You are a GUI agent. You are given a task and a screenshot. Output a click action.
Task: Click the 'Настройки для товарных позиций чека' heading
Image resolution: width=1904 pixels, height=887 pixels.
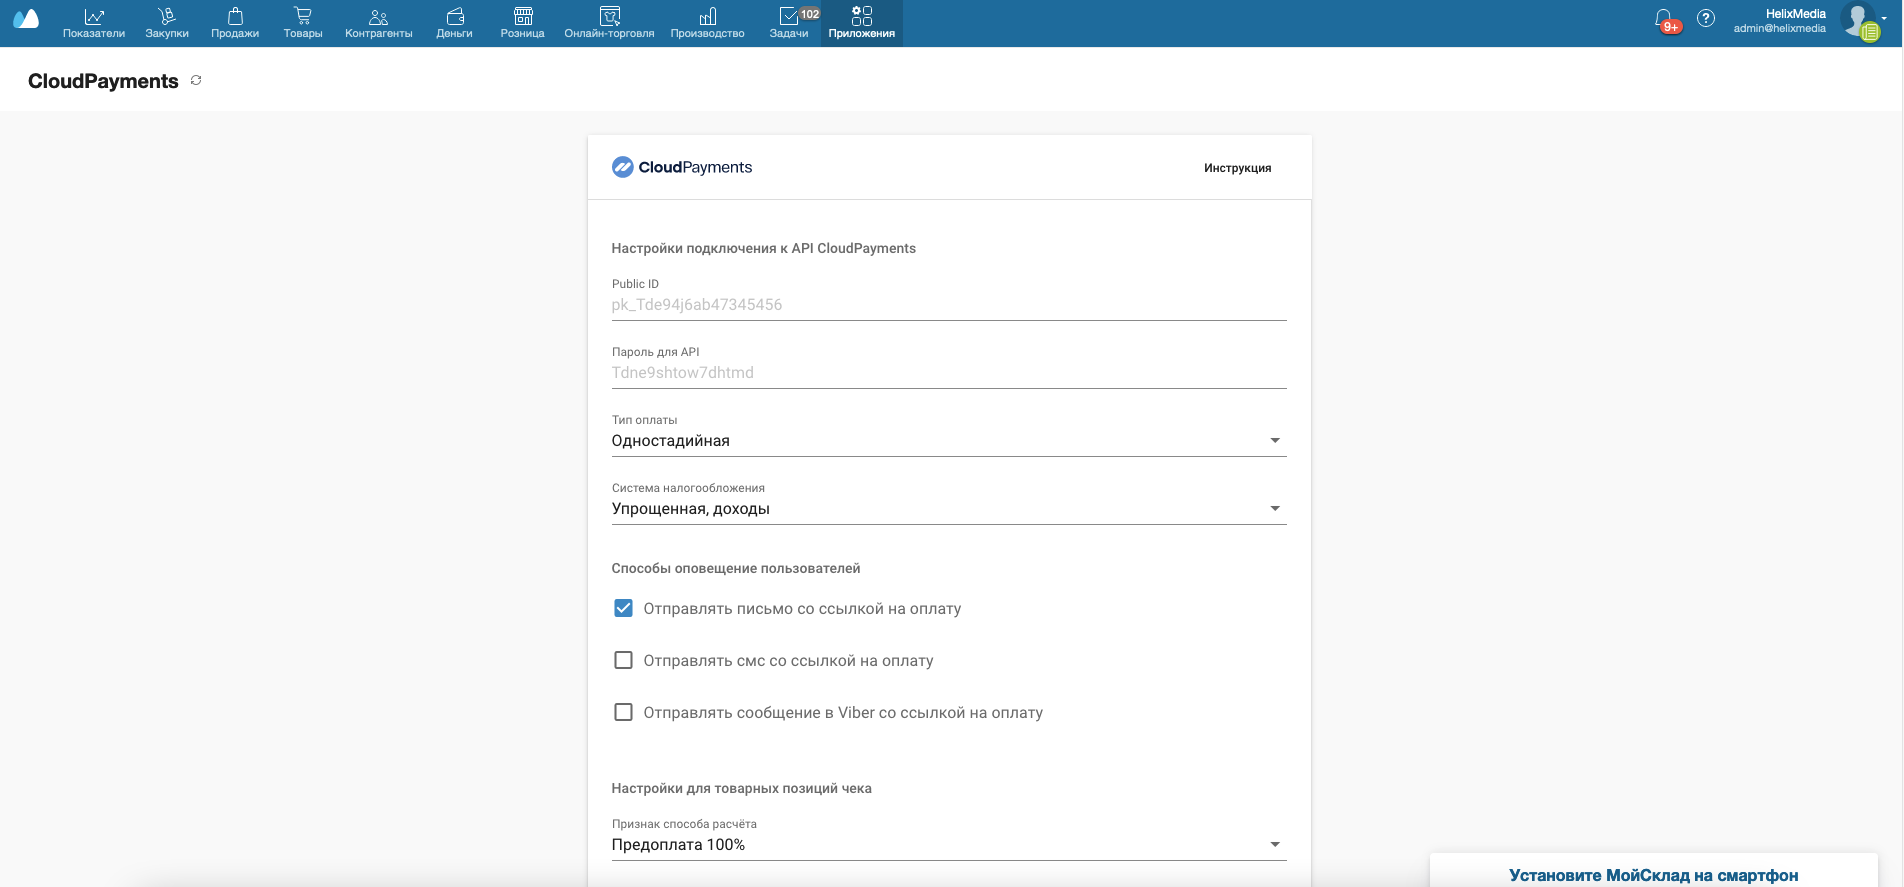click(x=741, y=788)
